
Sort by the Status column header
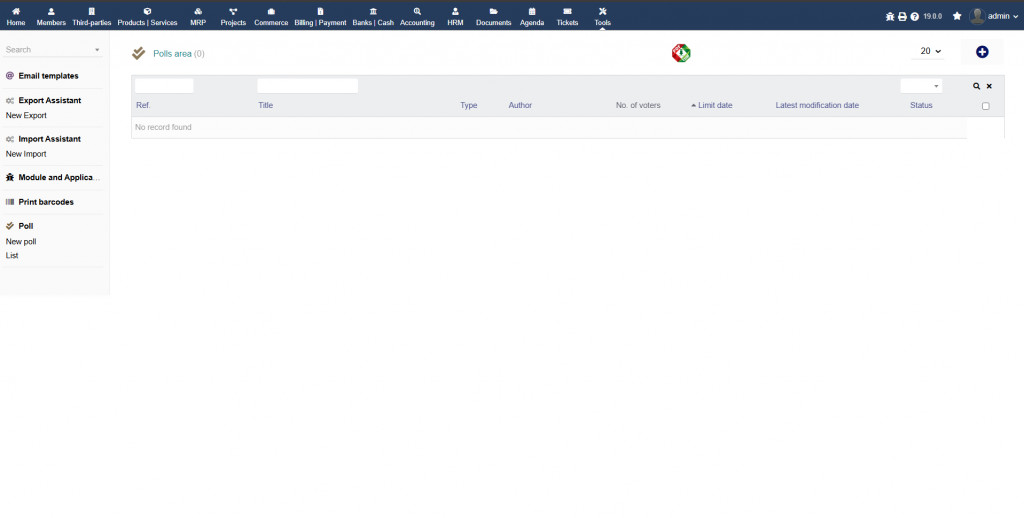[x=921, y=105]
